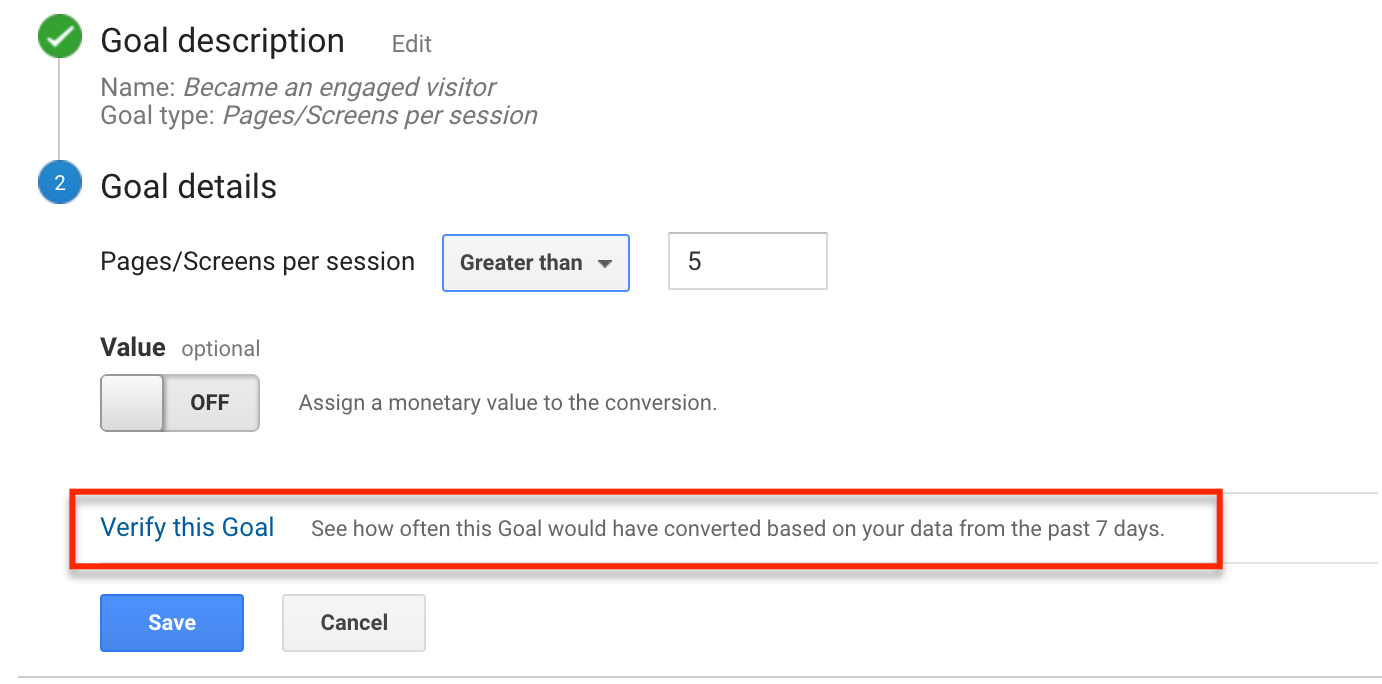The width and height of the screenshot is (1382, 684).
Task: Click the green checkmark step icon
Action: pyautogui.click(x=59, y=40)
